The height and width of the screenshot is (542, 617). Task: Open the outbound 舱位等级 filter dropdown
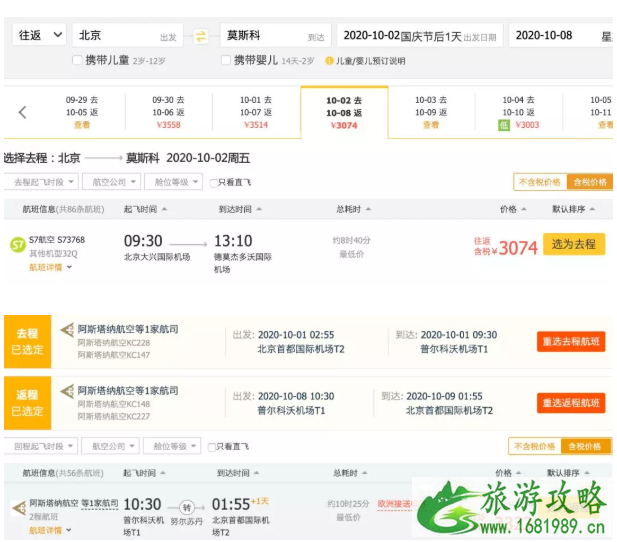[x=174, y=182]
